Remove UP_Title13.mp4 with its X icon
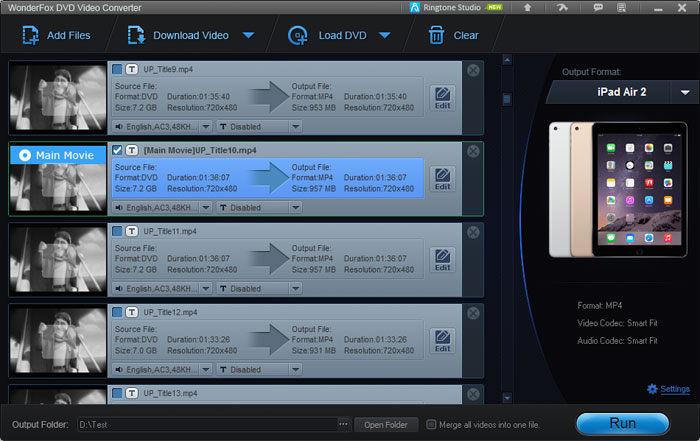Screen dimensions: 700x441 [x=473, y=394]
